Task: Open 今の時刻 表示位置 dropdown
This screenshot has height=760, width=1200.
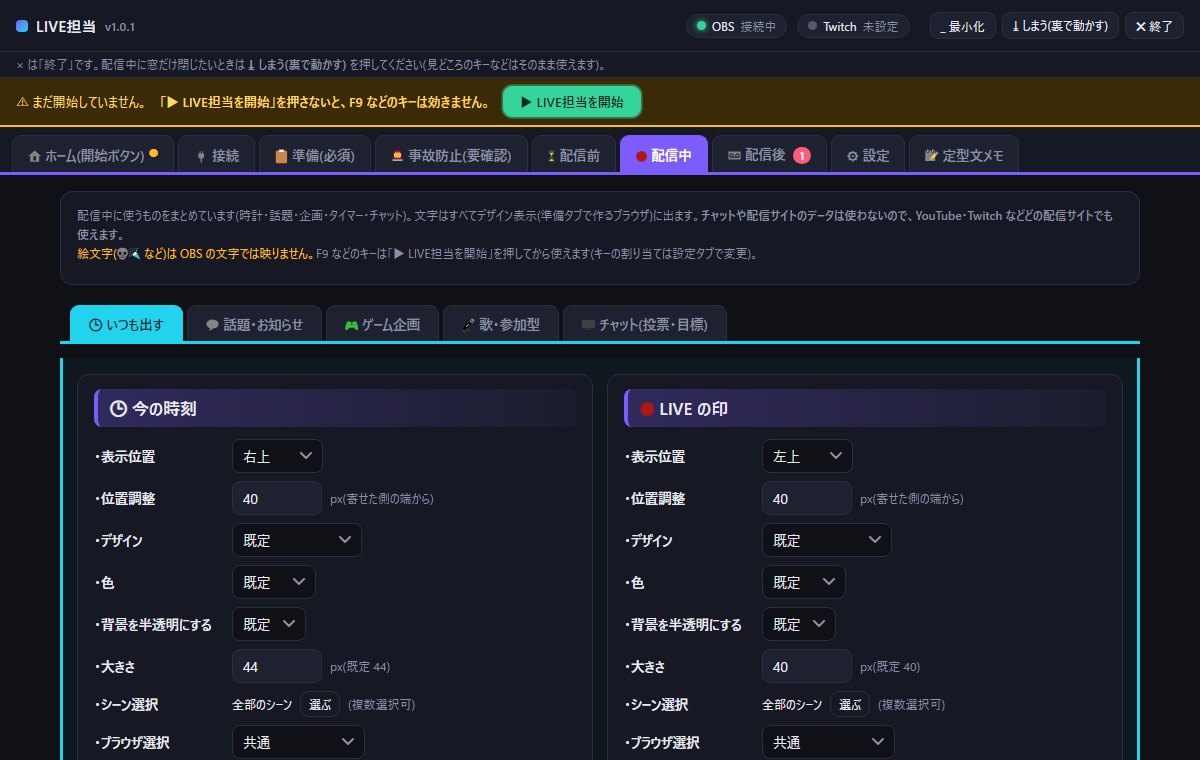Action: 277,456
